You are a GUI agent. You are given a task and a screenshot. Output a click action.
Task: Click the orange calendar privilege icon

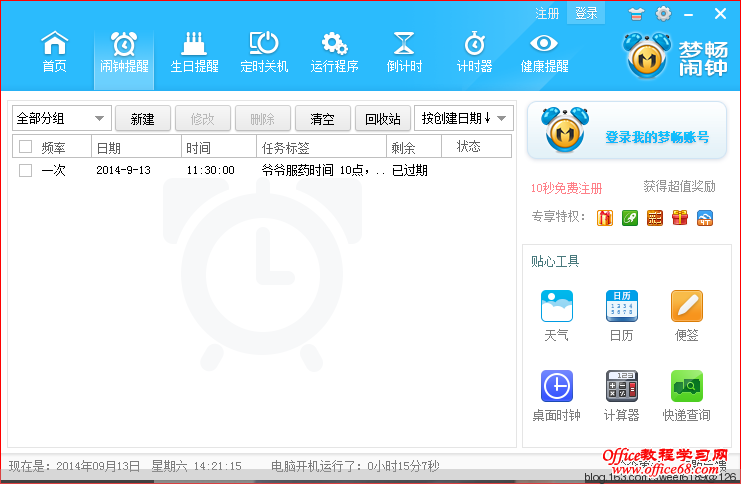point(655,218)
